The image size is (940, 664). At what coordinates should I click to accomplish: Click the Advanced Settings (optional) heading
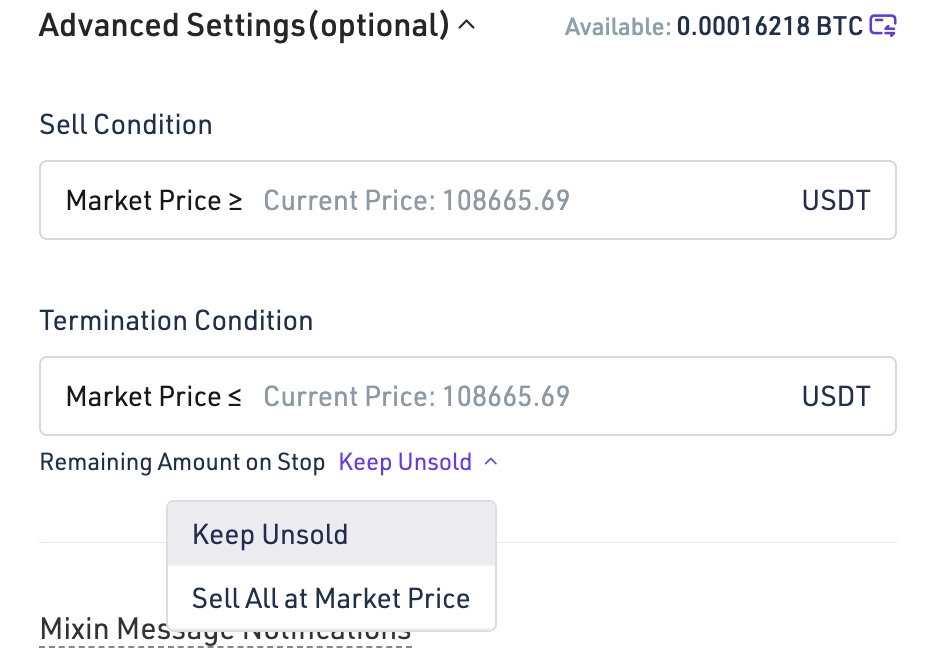(x=244, y=25)
